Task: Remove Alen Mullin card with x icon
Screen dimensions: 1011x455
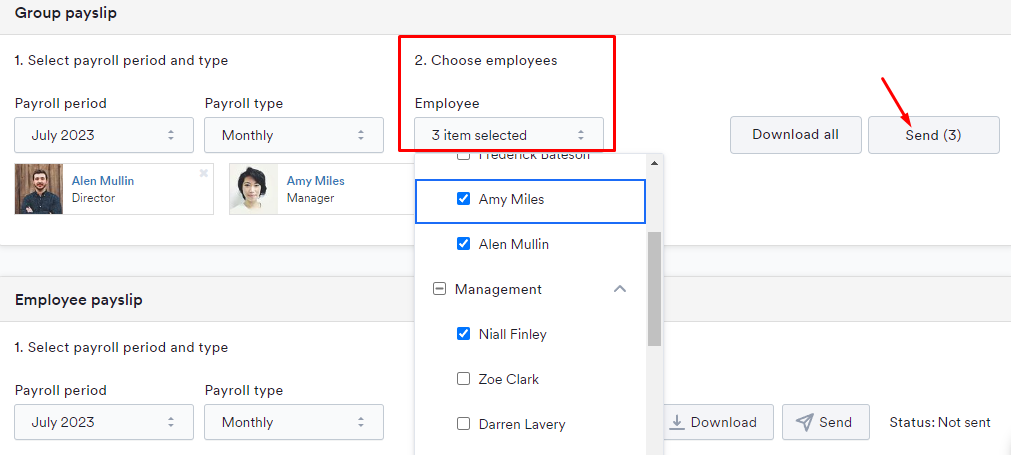Action: [204, 173]
